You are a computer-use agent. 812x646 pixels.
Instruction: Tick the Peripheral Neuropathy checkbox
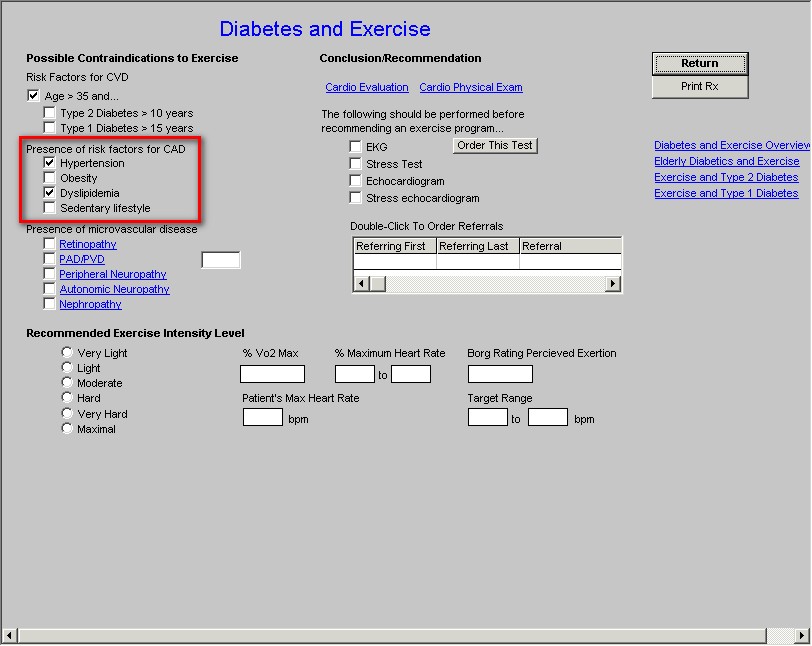[49, 274]
